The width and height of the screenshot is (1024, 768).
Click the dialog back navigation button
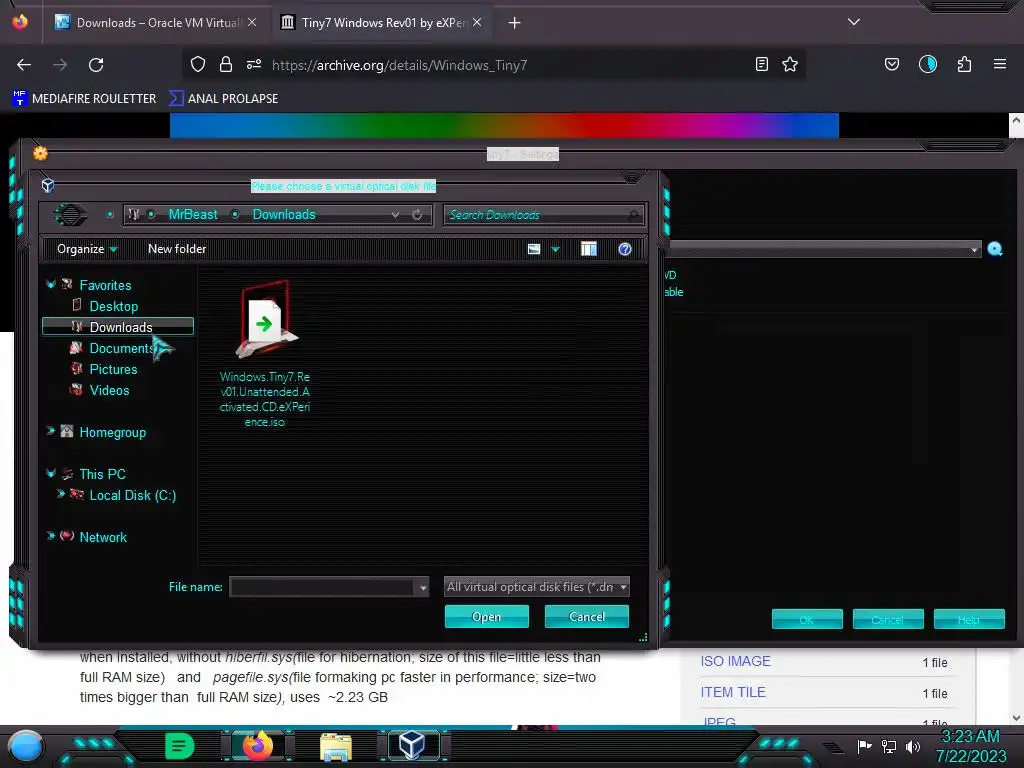pyautogui.click(x=70, y=214)
